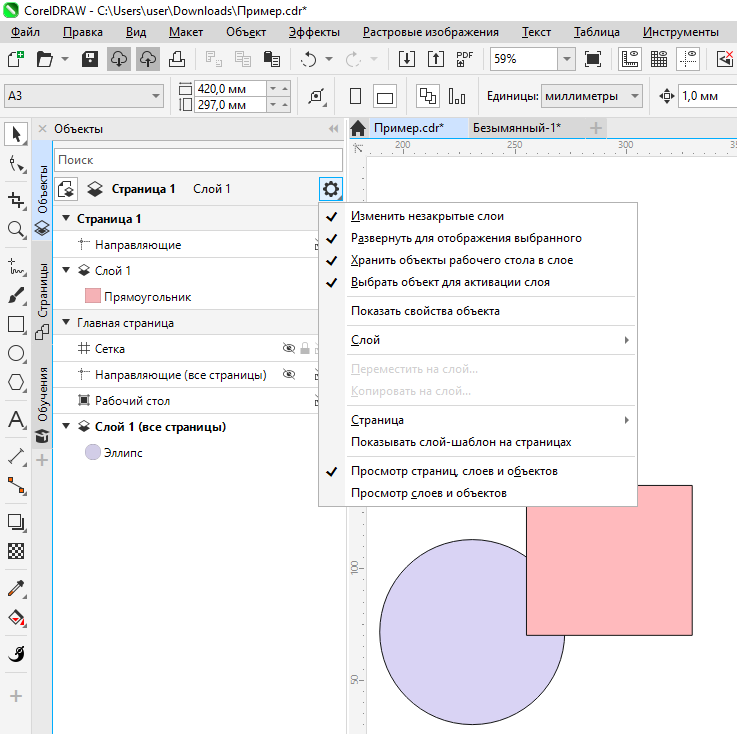This screenshot has width=737, height=734.
Task: Click the Transparency checkerboard tool
Action: click(x=16, y=550)
